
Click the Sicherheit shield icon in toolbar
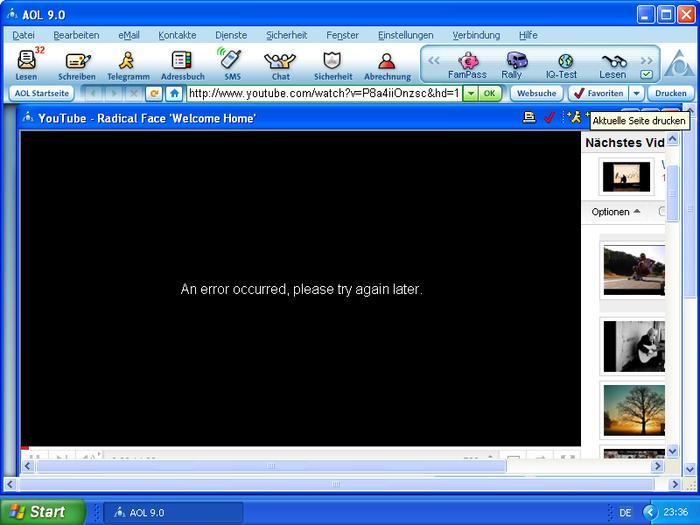point(333,65)
